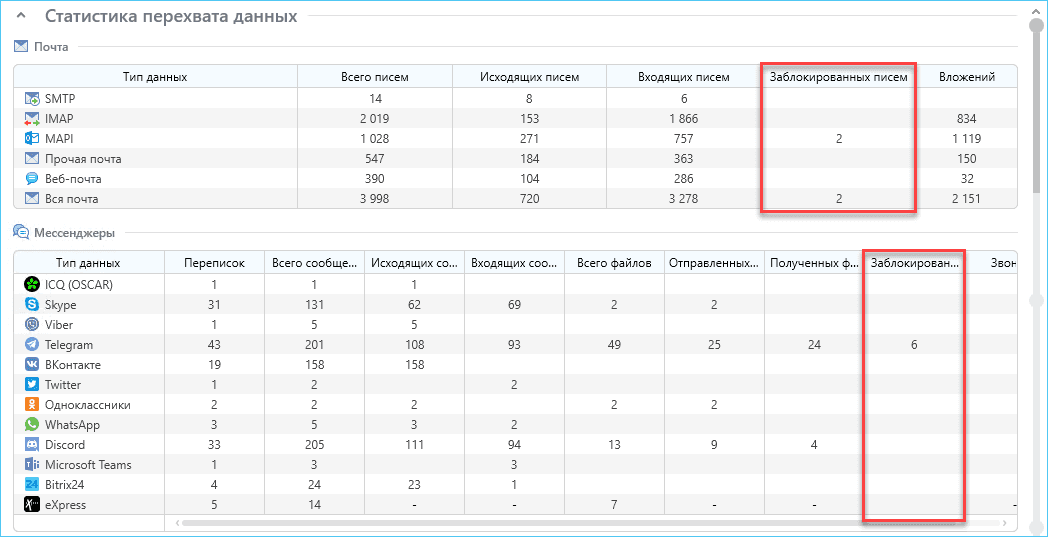Select the WhatsApp row label
This screenshot has height=537, width=1048.
[x=70, y=425]
